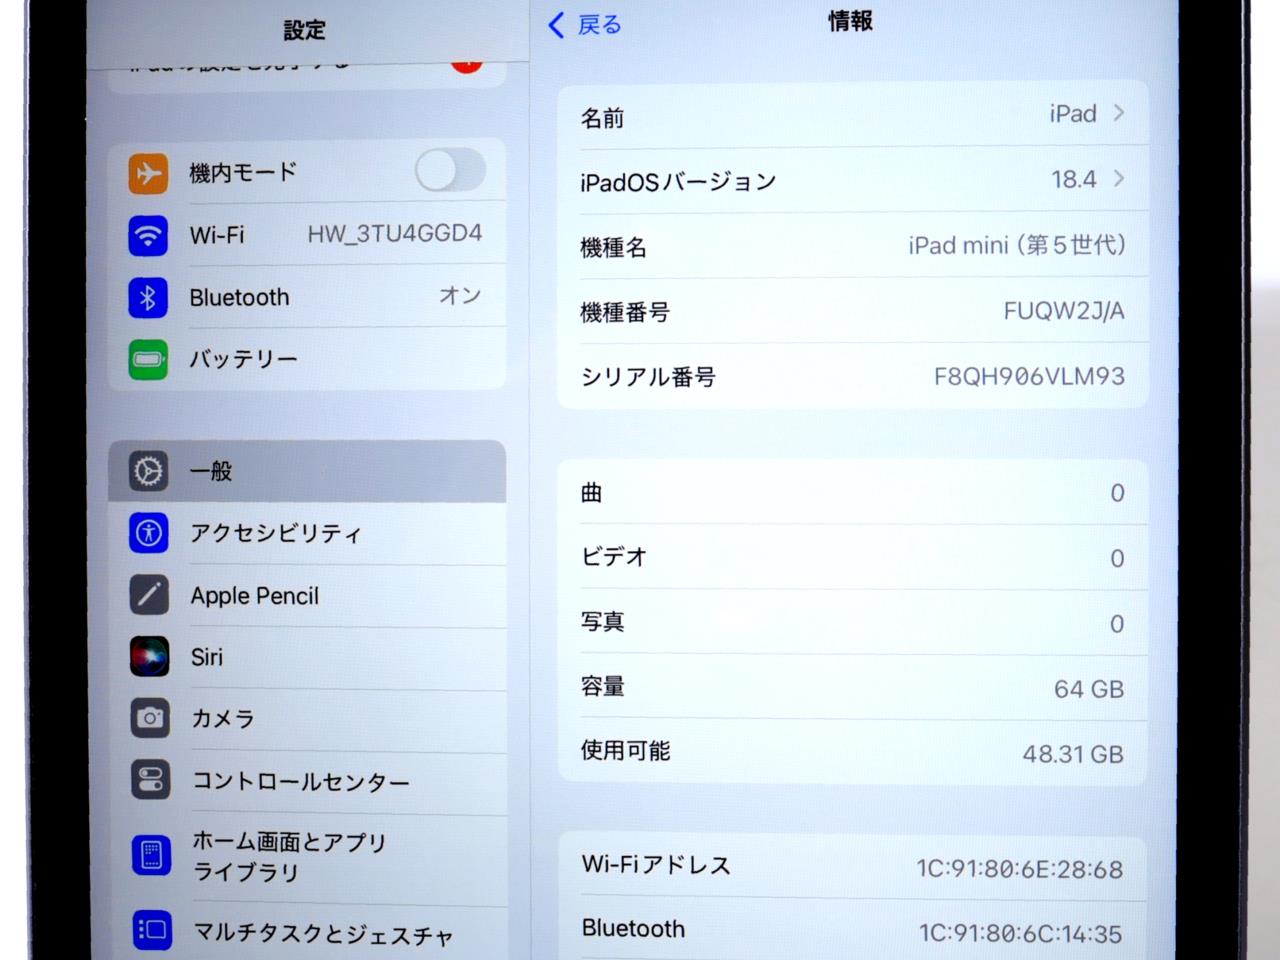This screenshot has height=960, width=1280.
Task: Open コントロールセンター settings
Action: [x=308, y=781]
